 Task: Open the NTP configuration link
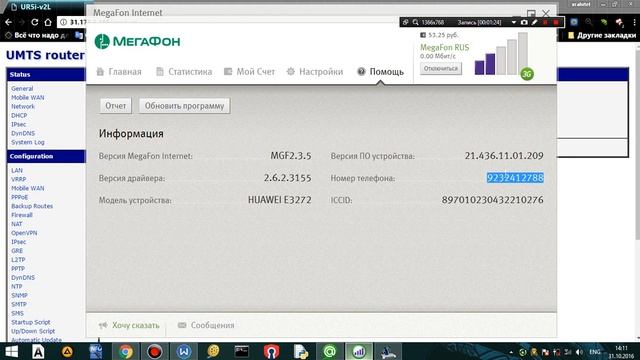click(x=16, y=287)
